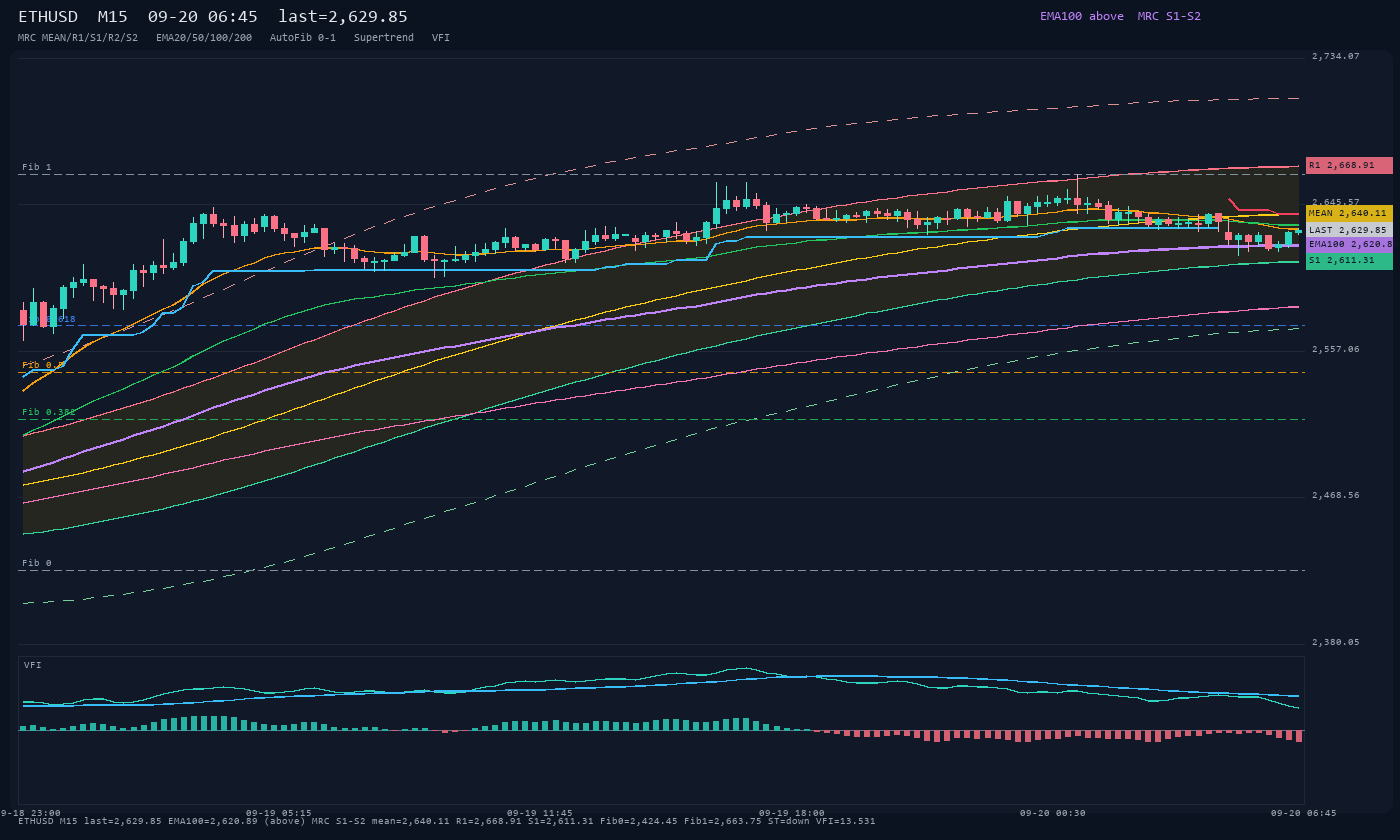Click the 09-19 11:45 time axis label
Screen dimensions: 1400x840
coord(540,813)
